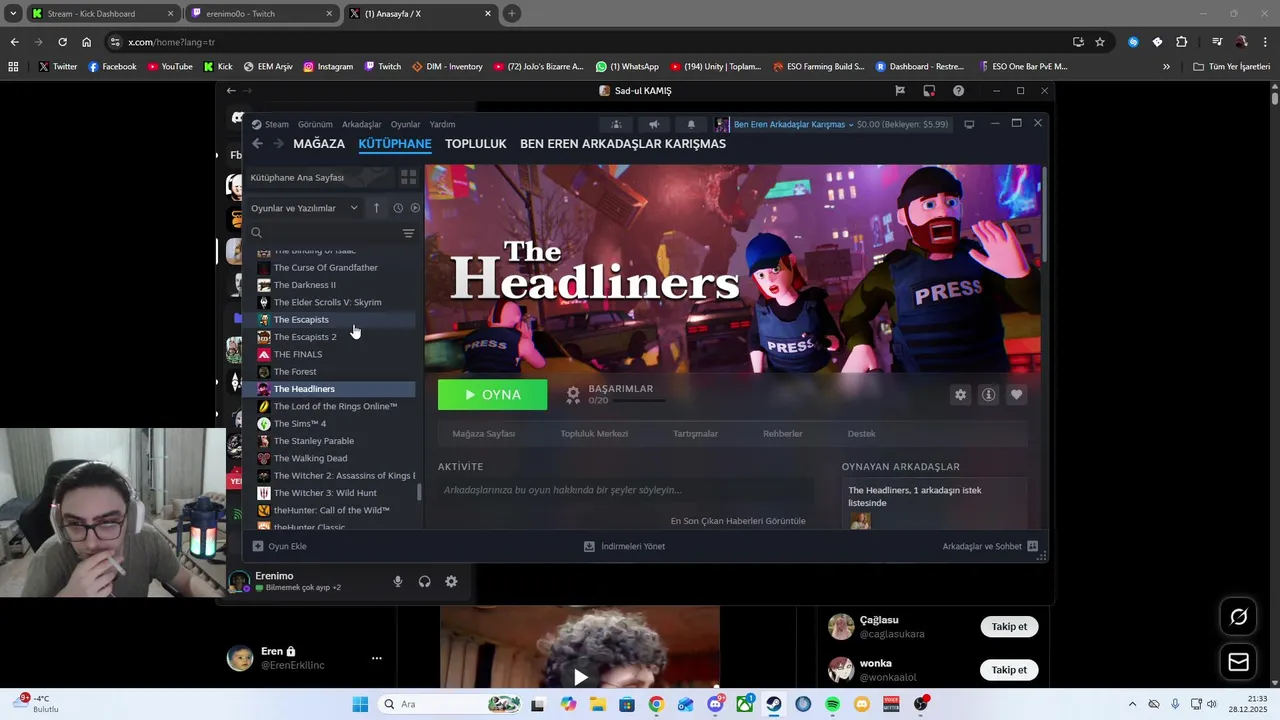This screenshot has height=720, width=1280.
Task: Open The Headliners achievements gear icon
Action: [573, 394]
